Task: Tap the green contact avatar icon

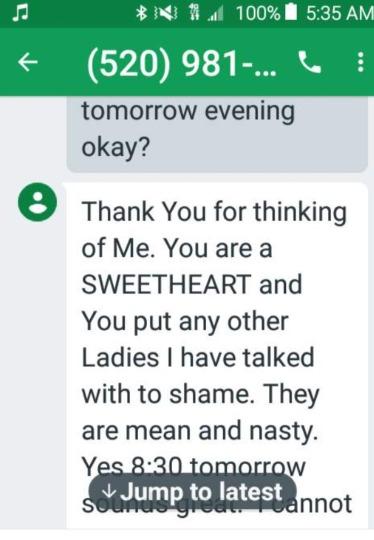Action: coord(37,202)
